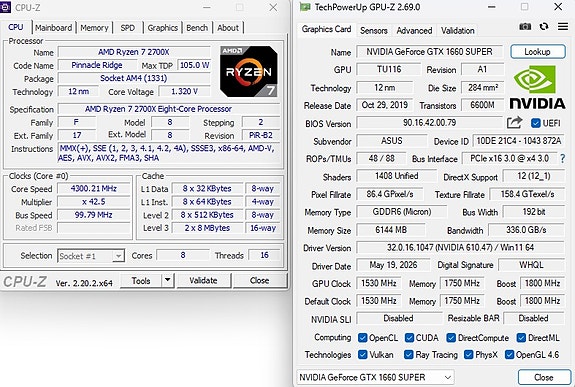Click the Max TDP value 105.0 W
The width and height of the screenshot is (575, 387).
[x=194, y=65]
